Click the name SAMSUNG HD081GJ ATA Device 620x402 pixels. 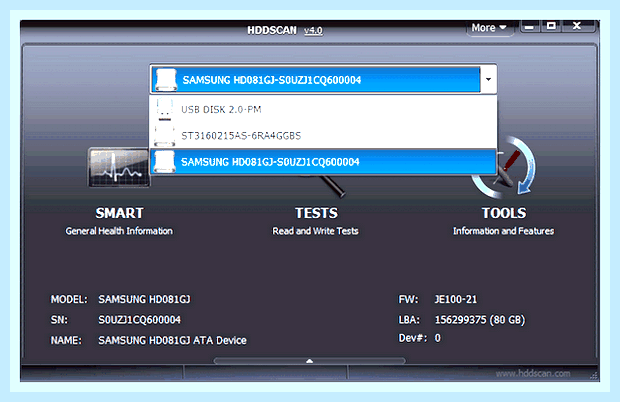(x=172, y=340)
